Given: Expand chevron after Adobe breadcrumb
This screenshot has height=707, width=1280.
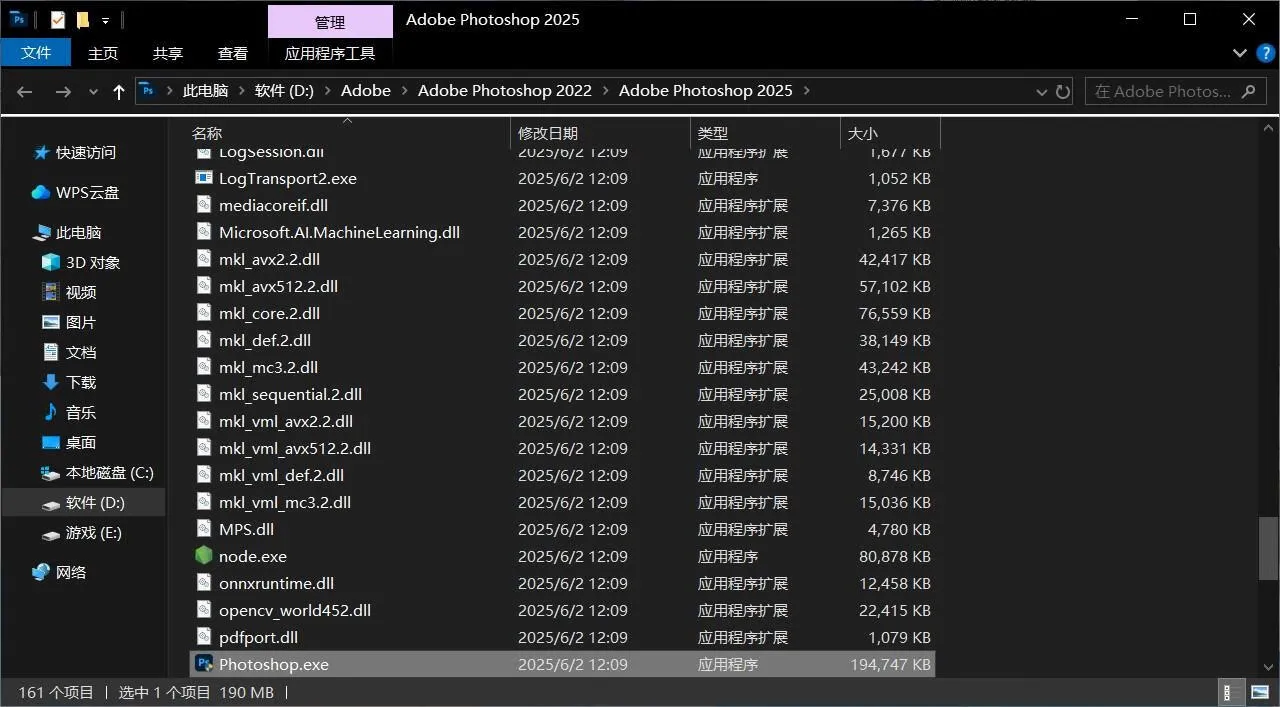Looking at the screenshot, I should 405,91.
